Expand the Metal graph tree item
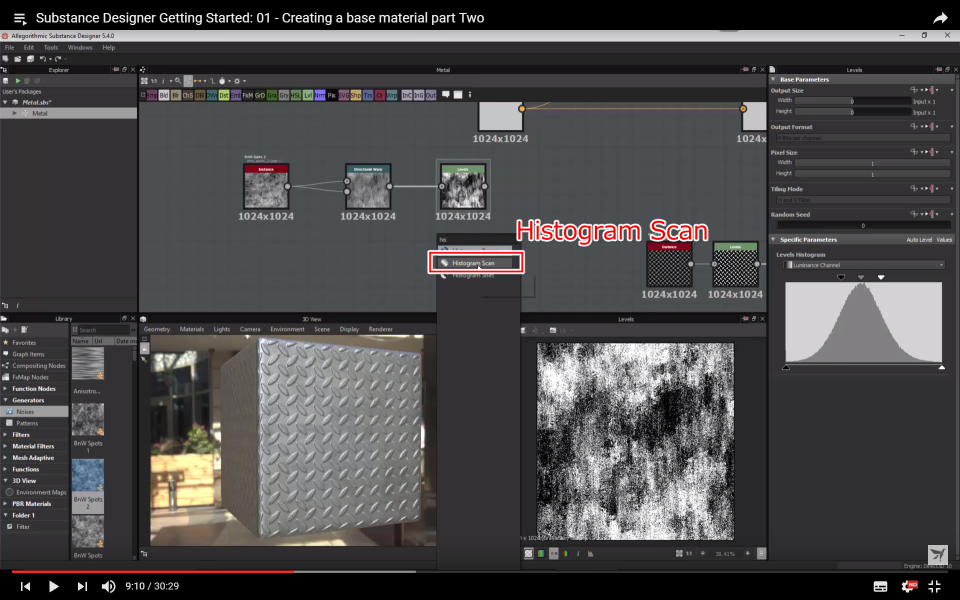 click(x=15, y=113)
